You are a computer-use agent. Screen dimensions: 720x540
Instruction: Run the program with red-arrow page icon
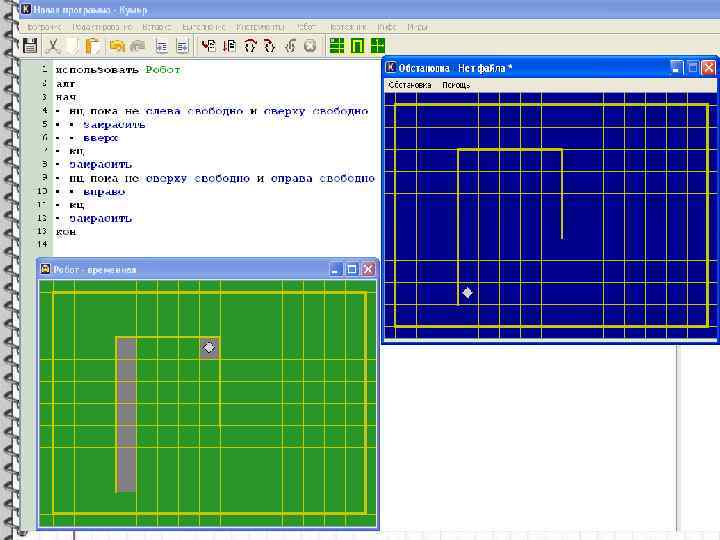tap(209, 45)
